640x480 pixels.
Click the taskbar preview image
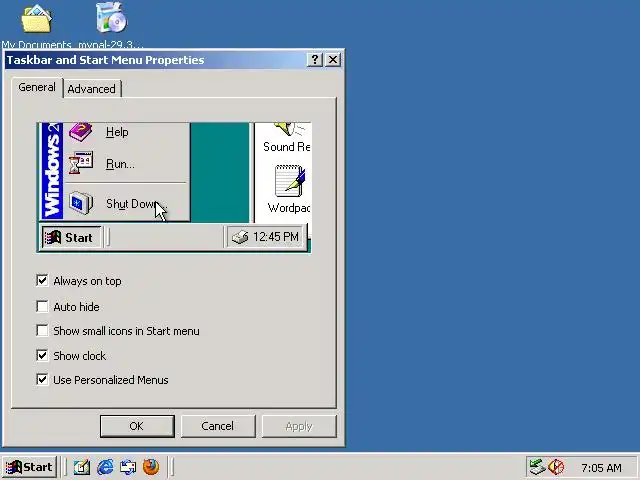pyautogui.click(x=174, y=187)
